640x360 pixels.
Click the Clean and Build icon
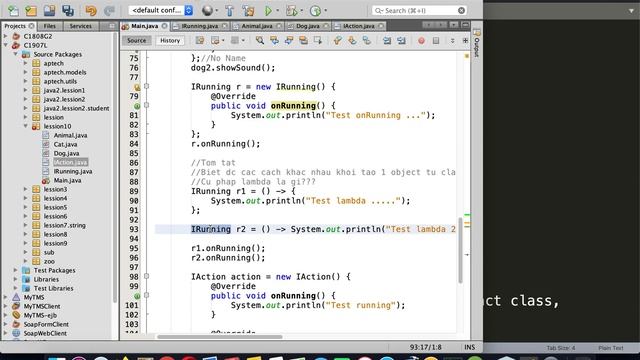[x=248, y=11]
